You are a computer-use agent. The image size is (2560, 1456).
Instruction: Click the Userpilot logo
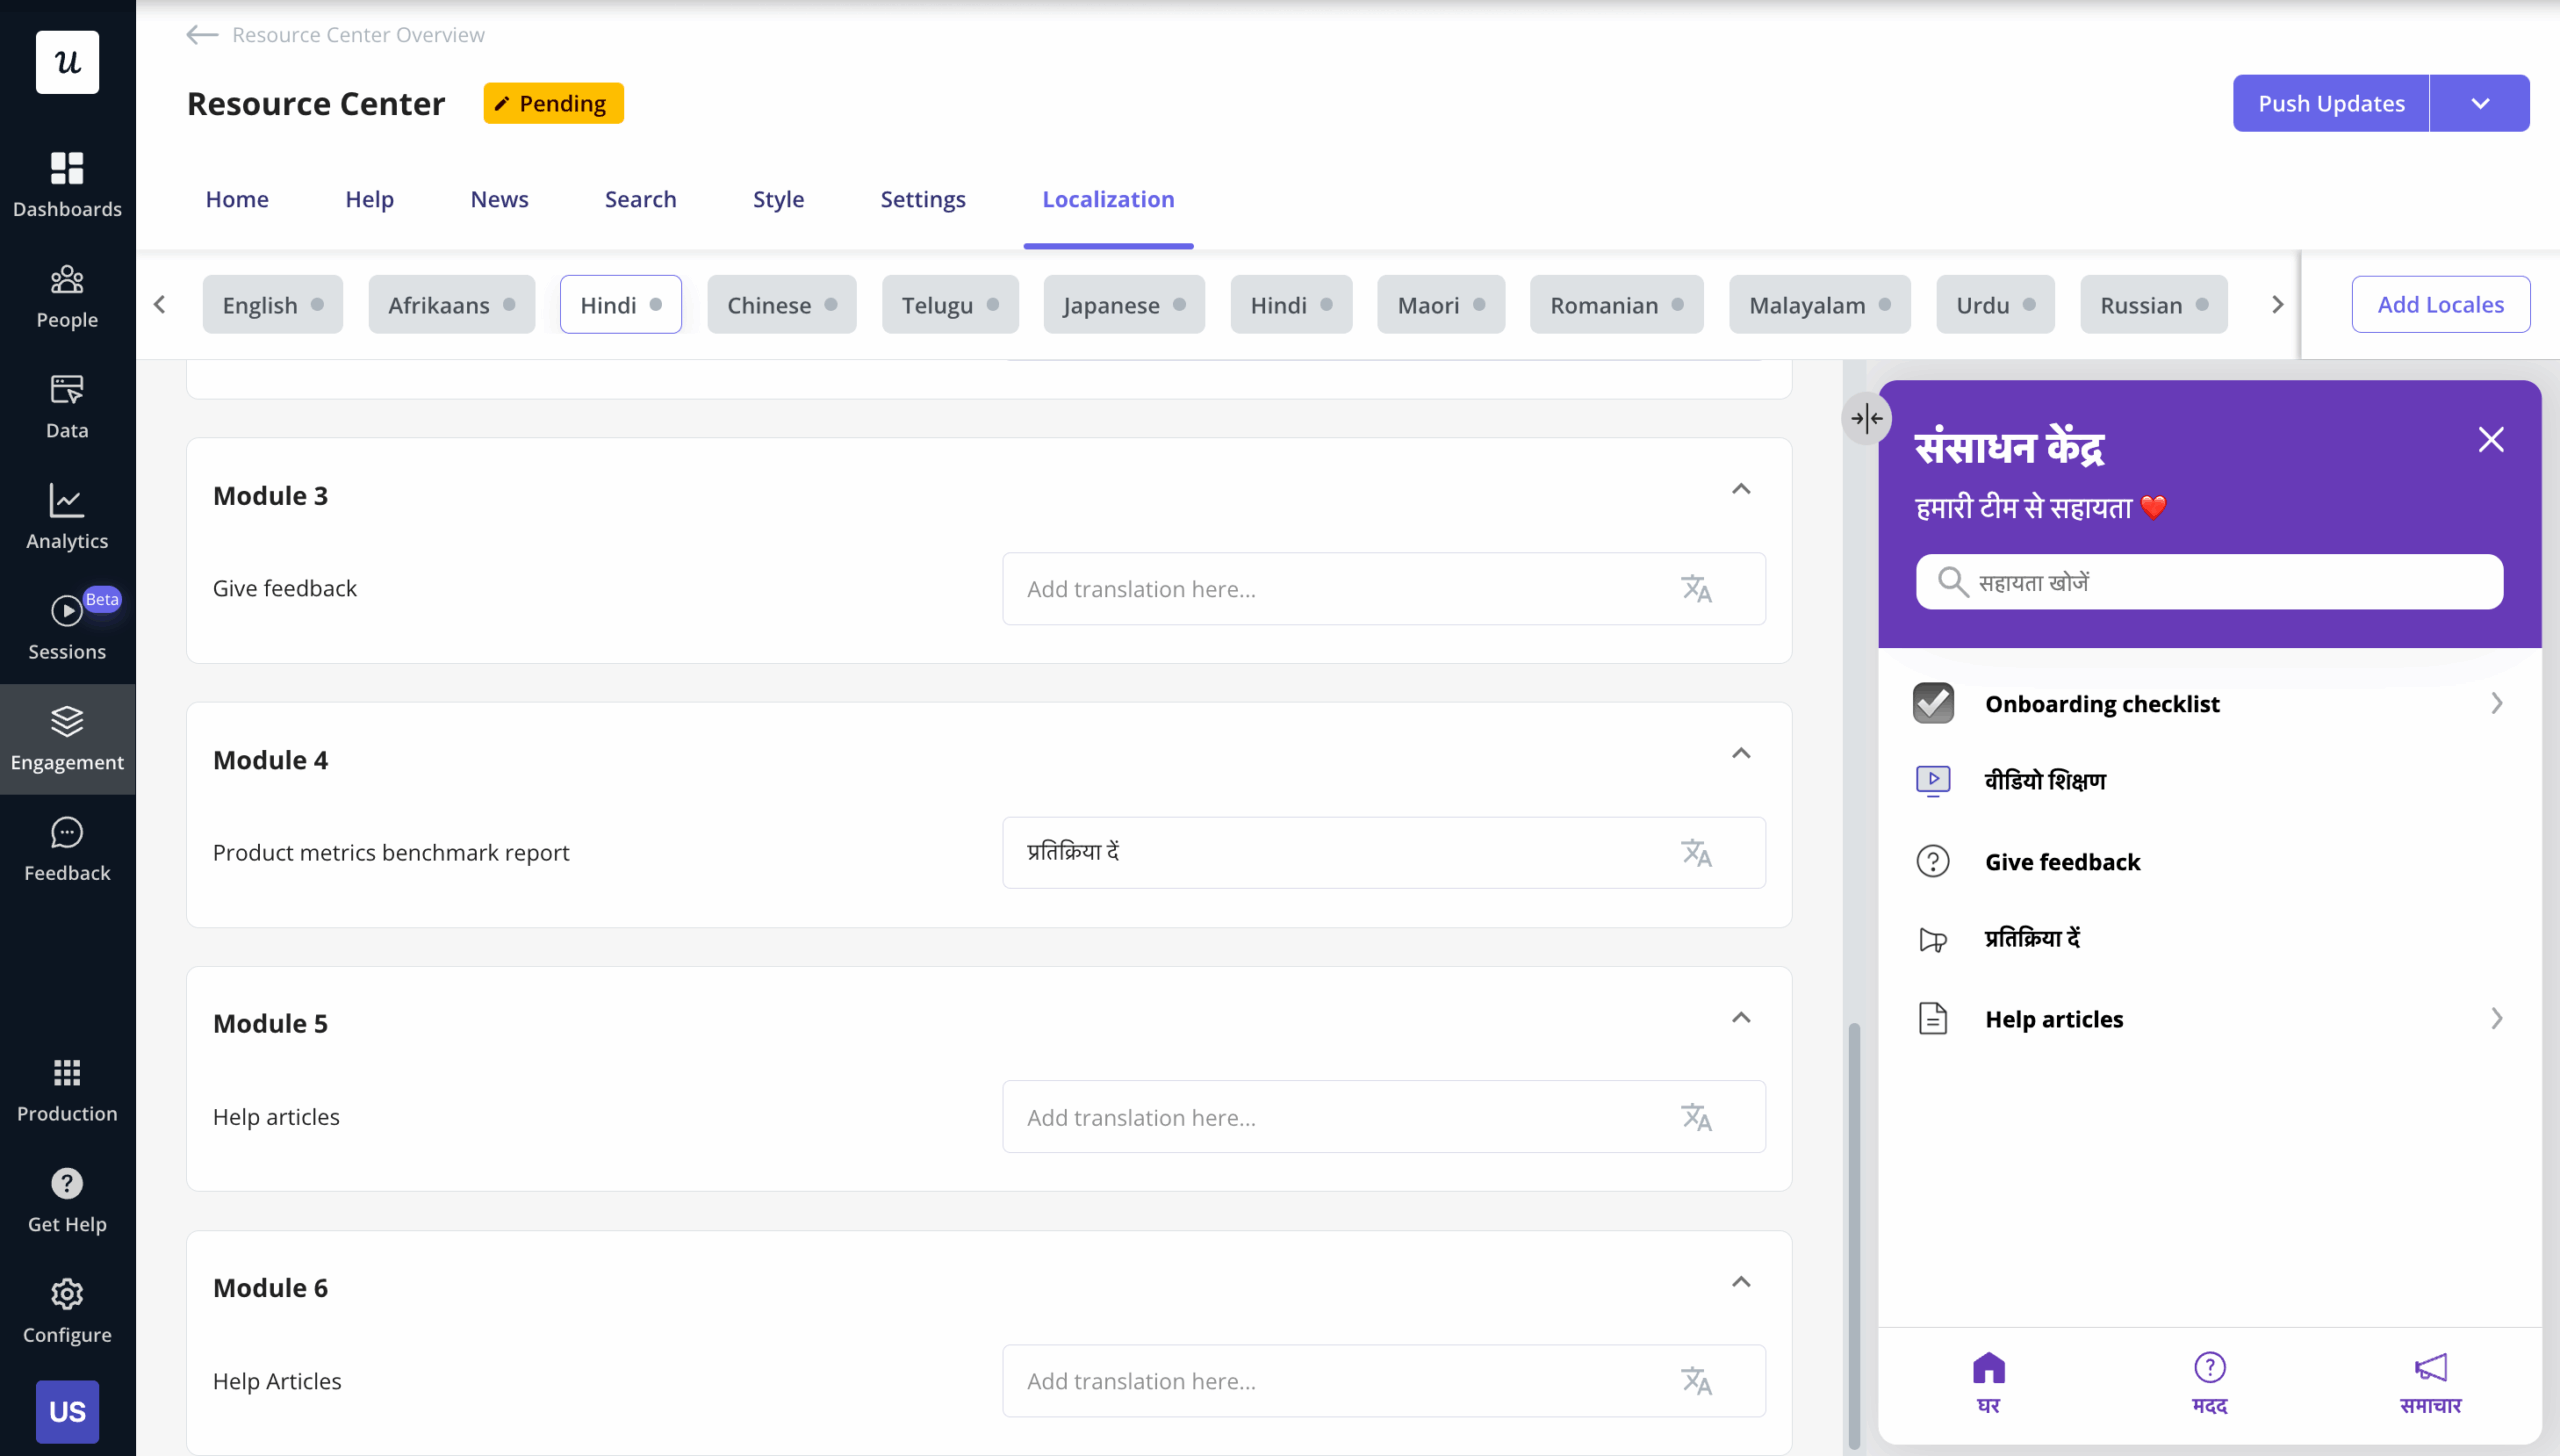click(x=67, y=62)
